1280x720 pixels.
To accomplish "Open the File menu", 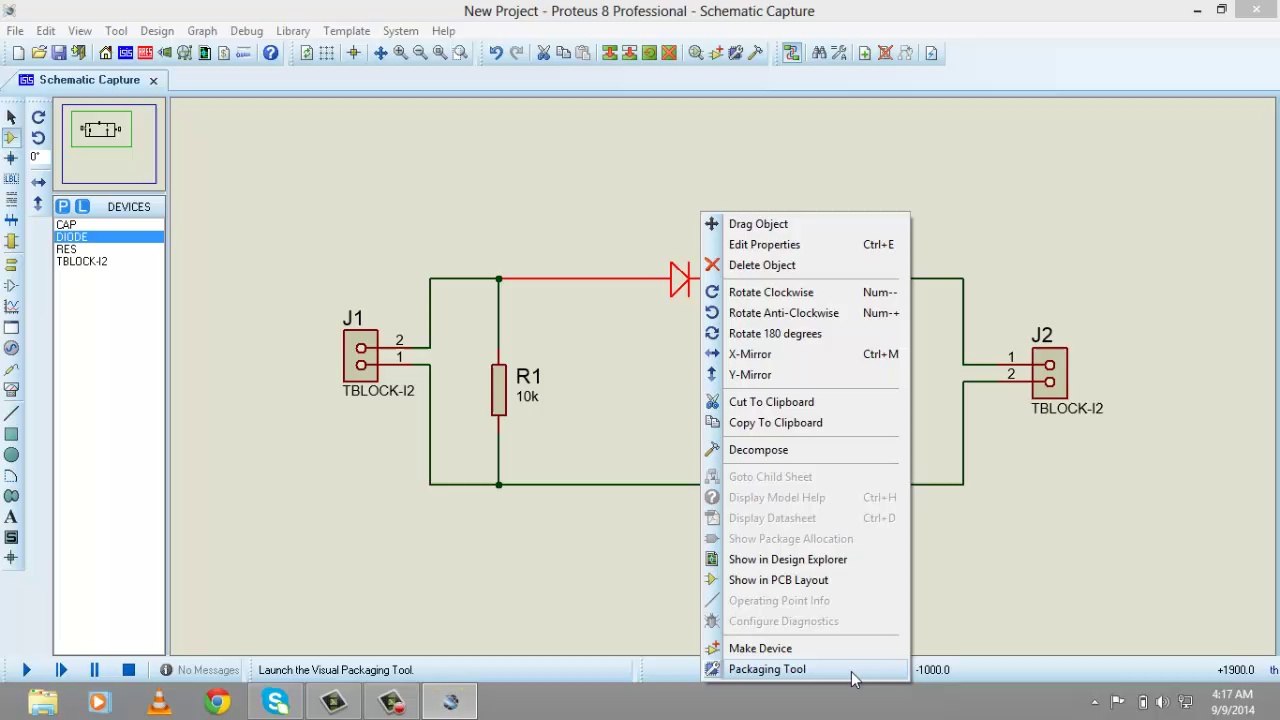I will tap(15, 31).
